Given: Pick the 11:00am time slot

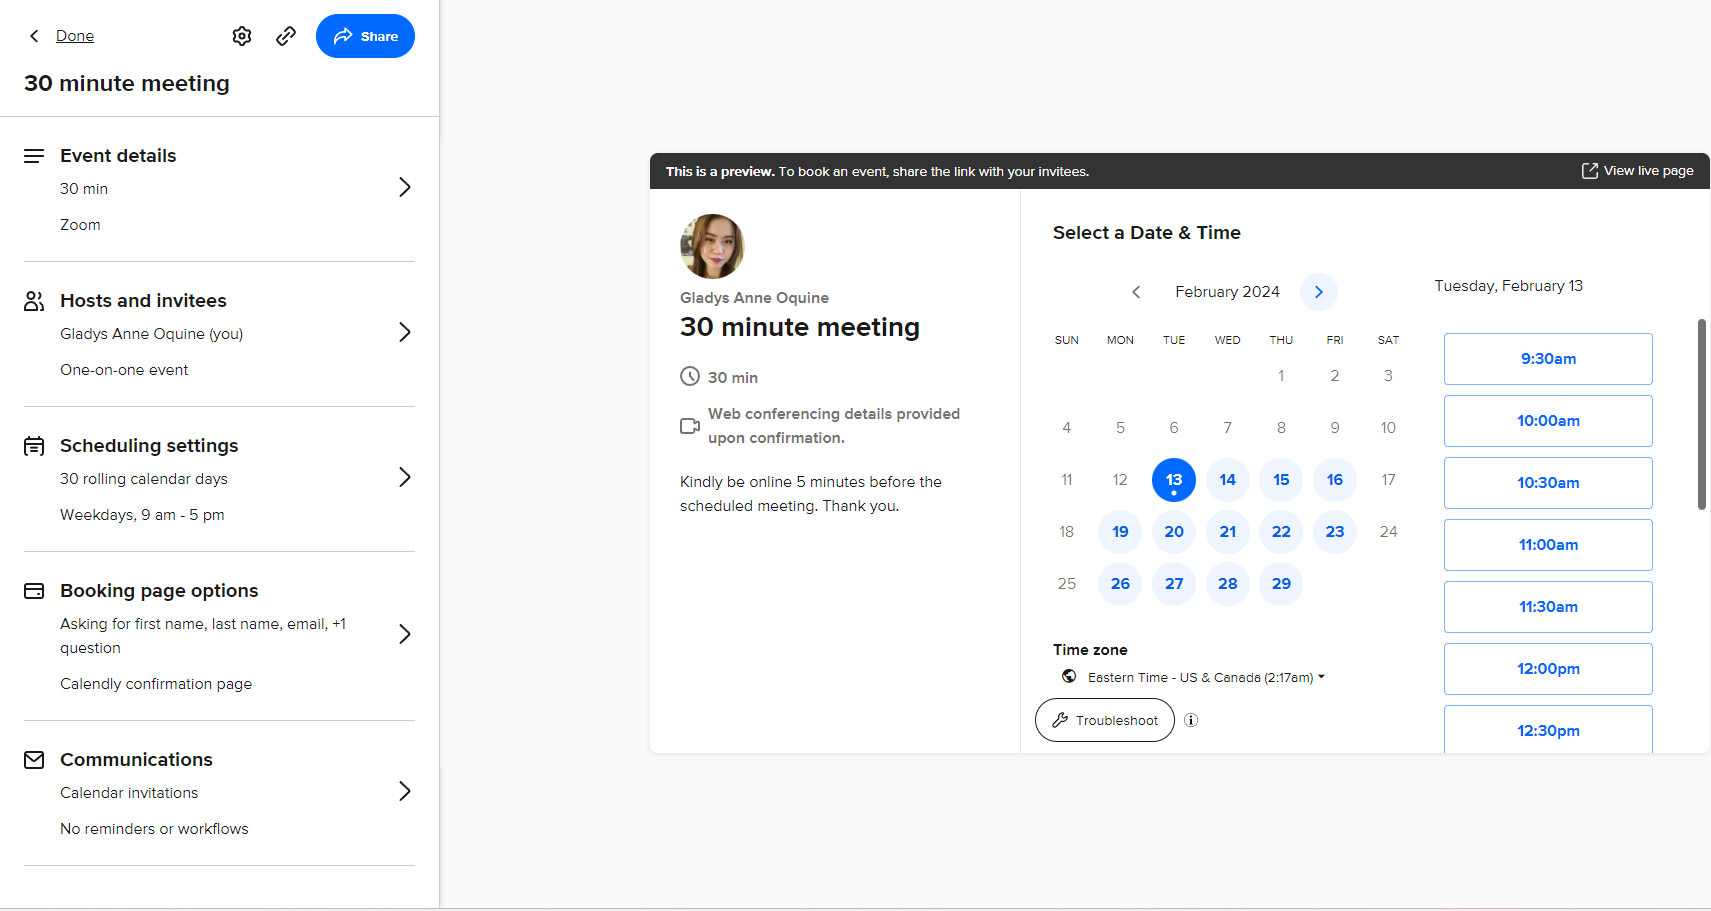Looking at the screenshot, I should point(1548,545).
